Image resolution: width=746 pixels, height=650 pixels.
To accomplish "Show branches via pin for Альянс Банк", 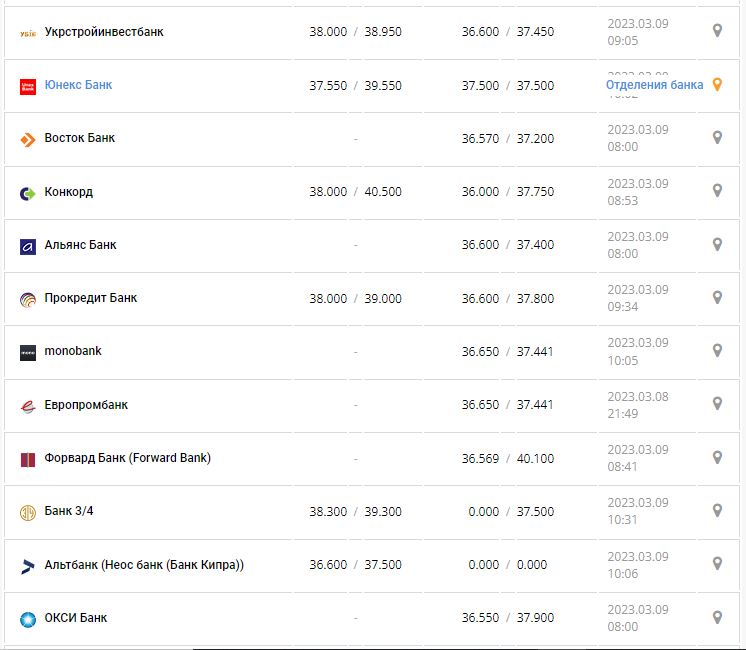I will pyautogui.click(x=717, y=244).
